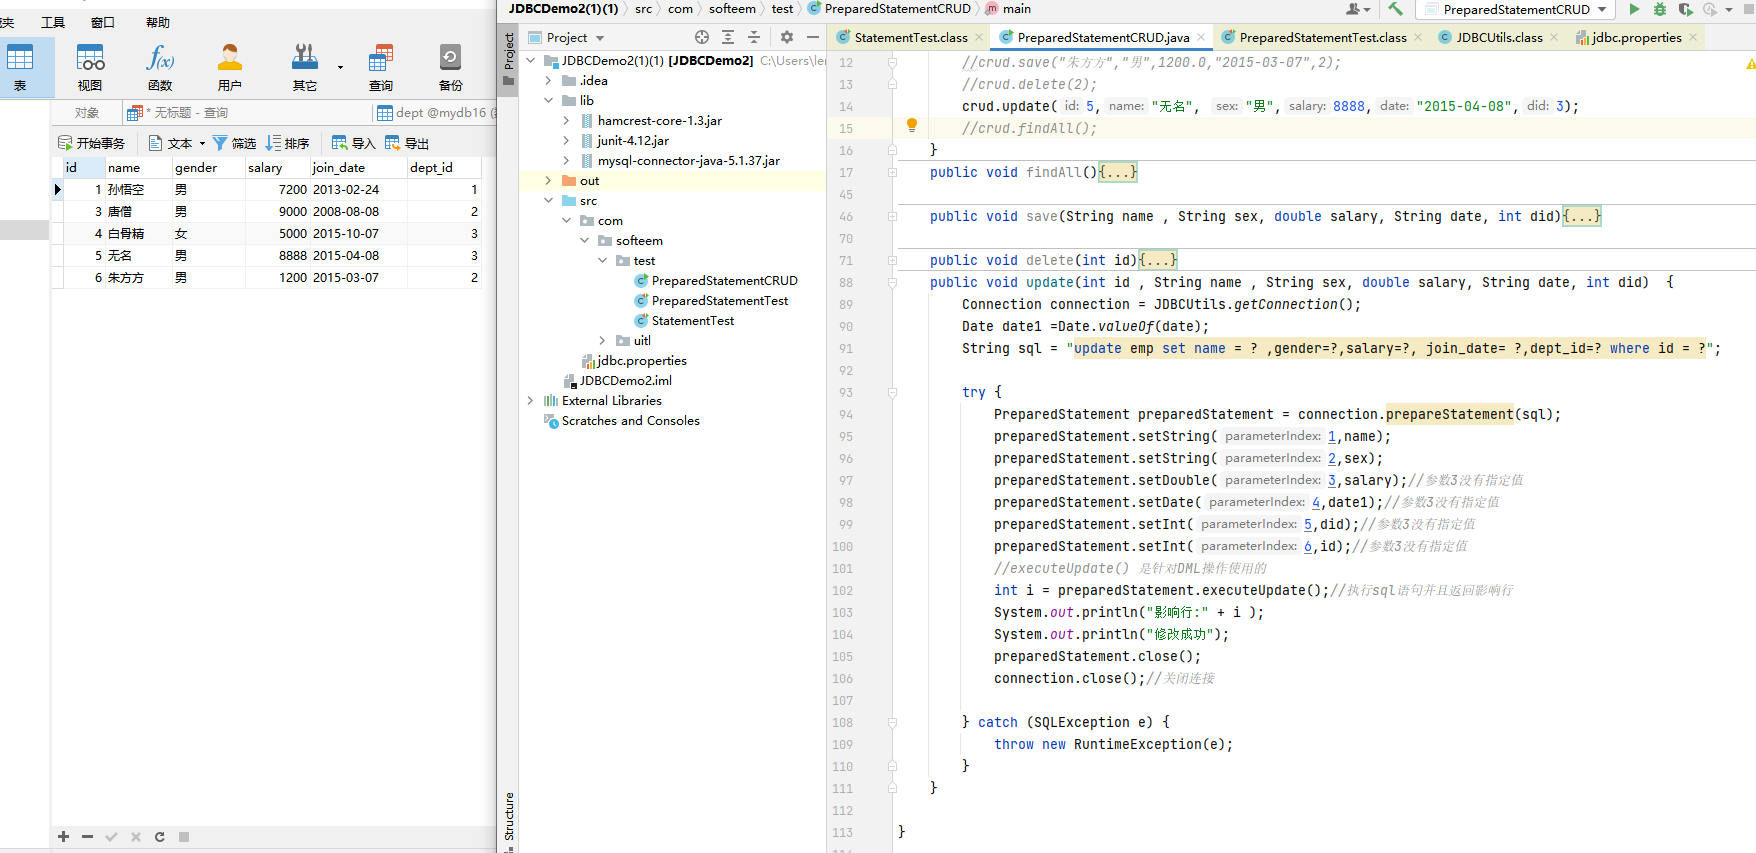Viewport: 1756px width, 853px height.
Task: Add a record with the plus icon
Action: coord(63,837)
